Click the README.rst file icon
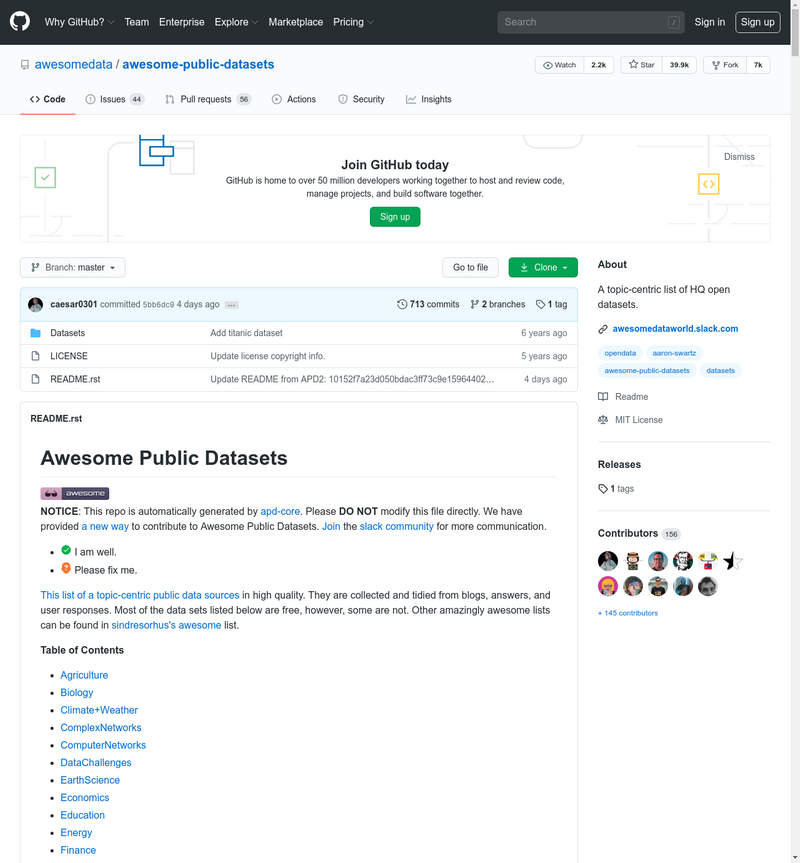 (x=36, y=379)
